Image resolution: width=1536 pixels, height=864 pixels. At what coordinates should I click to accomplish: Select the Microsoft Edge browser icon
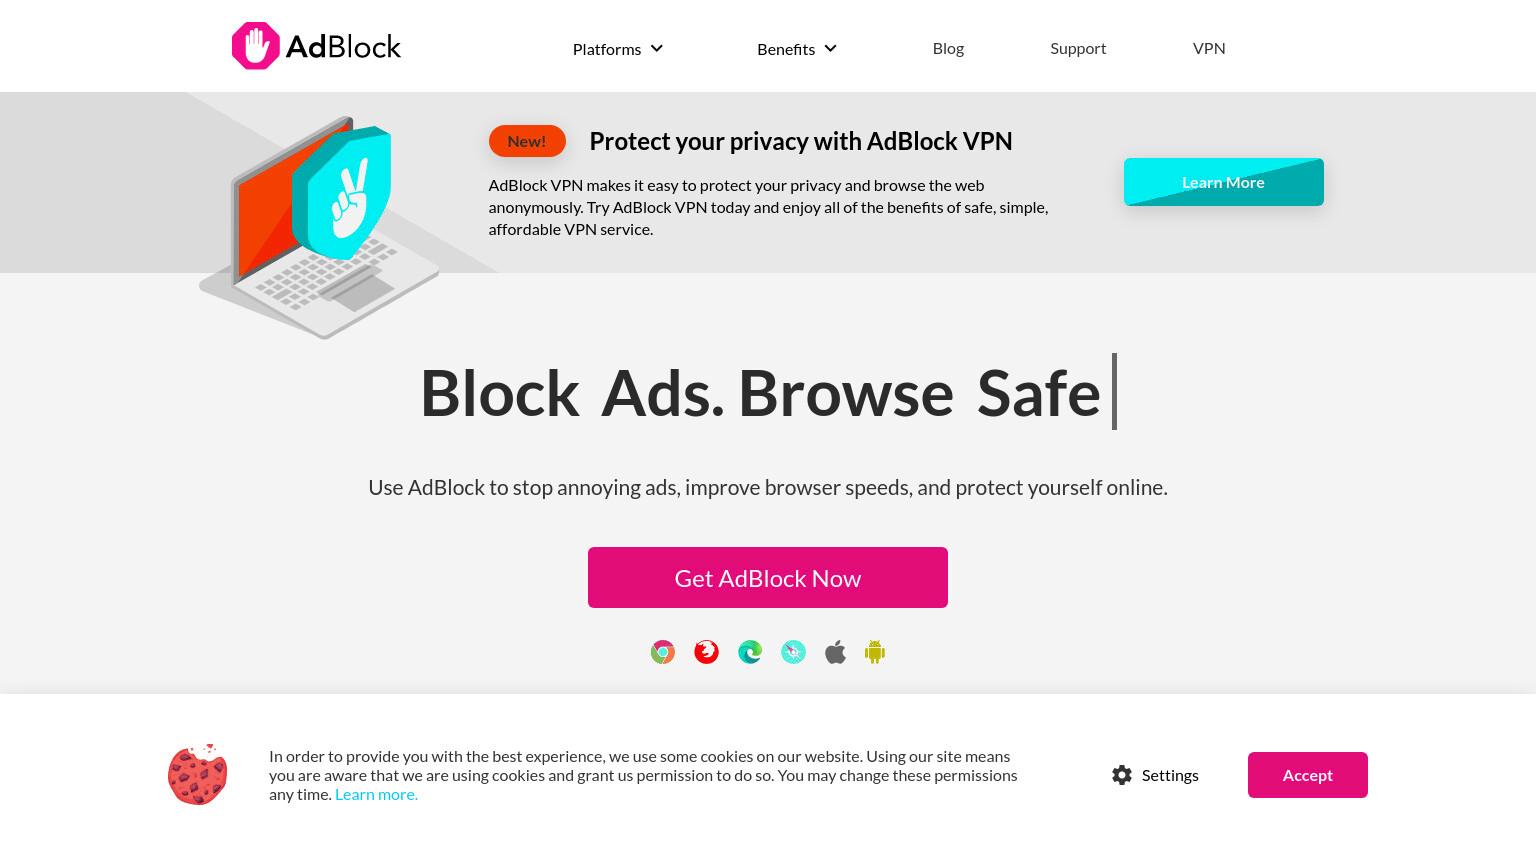(750, 653)
